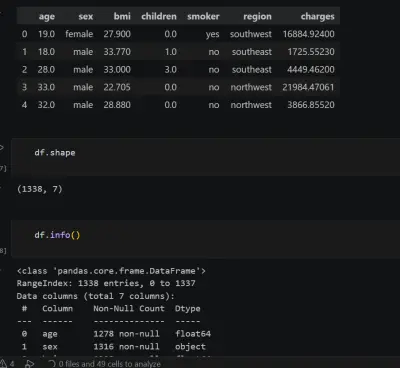This screenshot has height=368, width=400.
Task: Click 'object' dtype for sex
Action: coord(190,347)
